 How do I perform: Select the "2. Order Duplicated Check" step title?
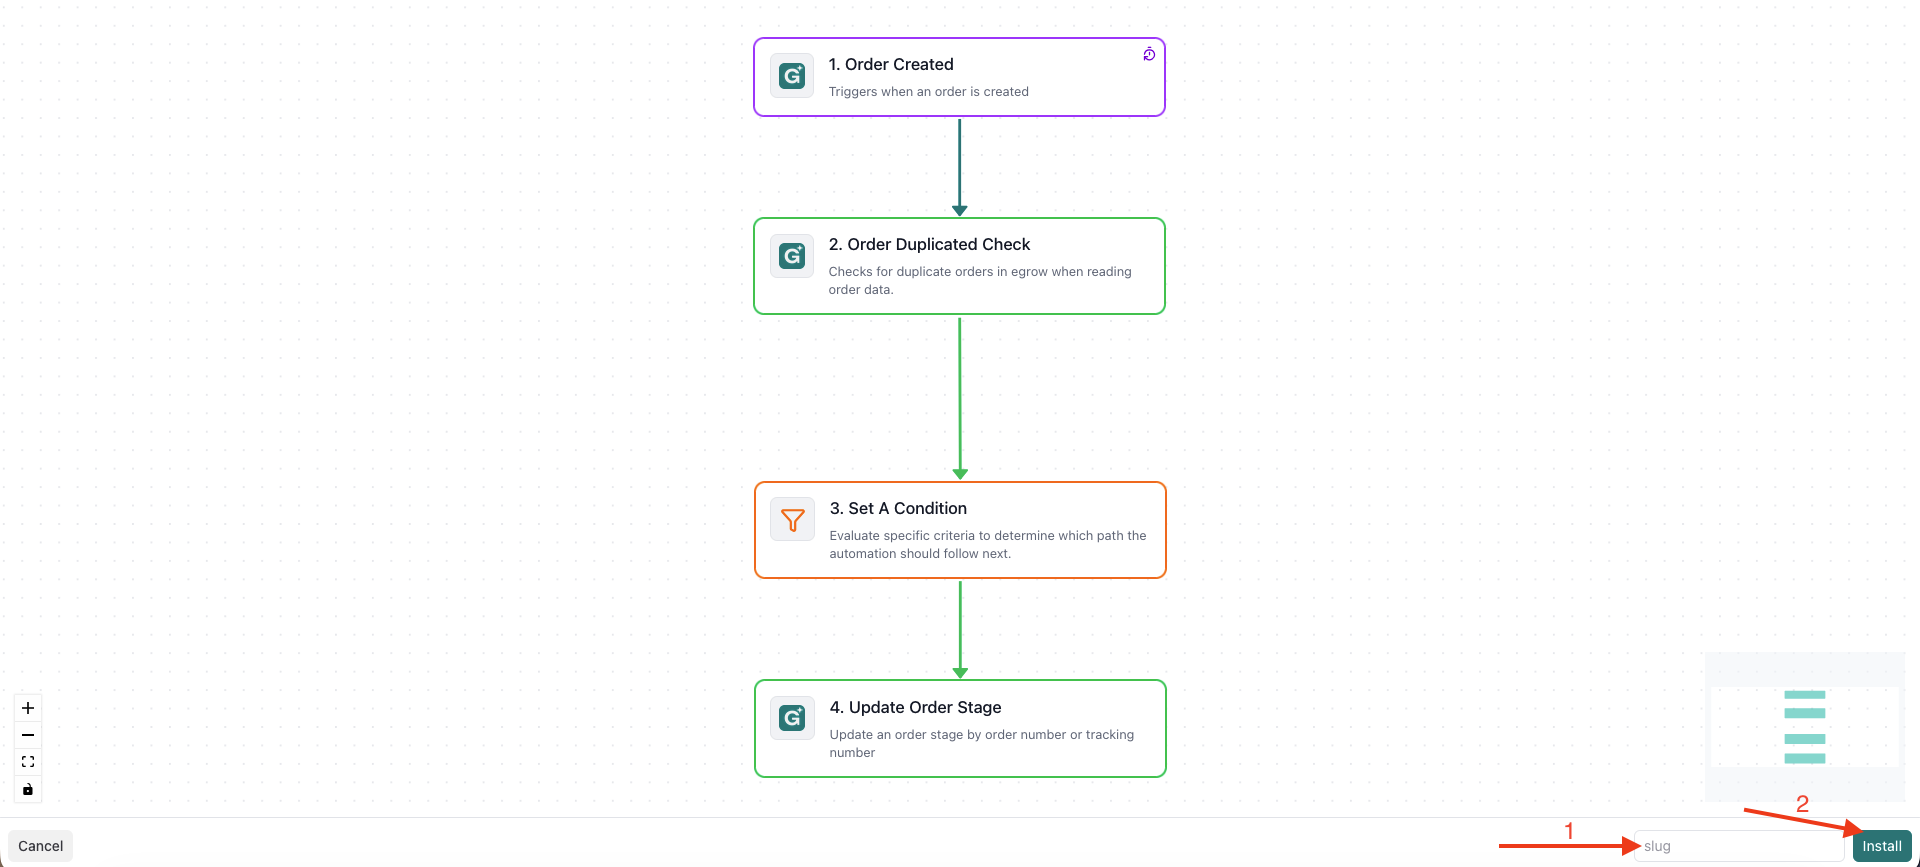[x=929, y=244]
